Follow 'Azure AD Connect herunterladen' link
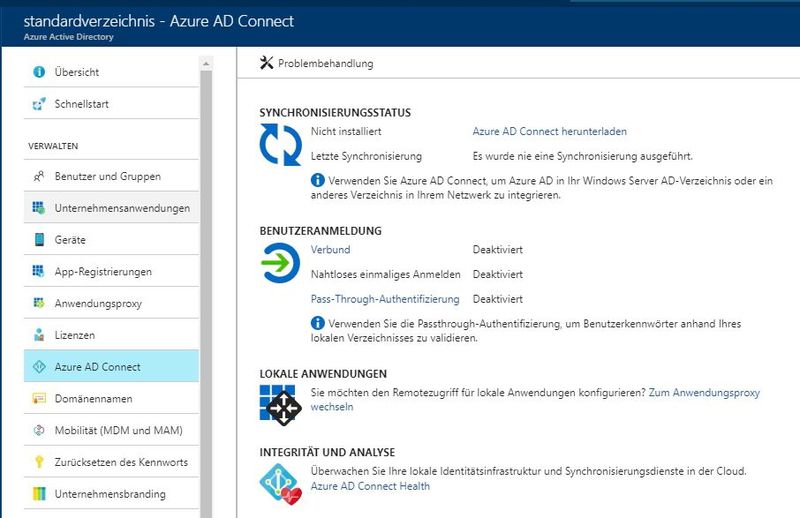This screenshot has height=518, width=800. tap(549, 131)
